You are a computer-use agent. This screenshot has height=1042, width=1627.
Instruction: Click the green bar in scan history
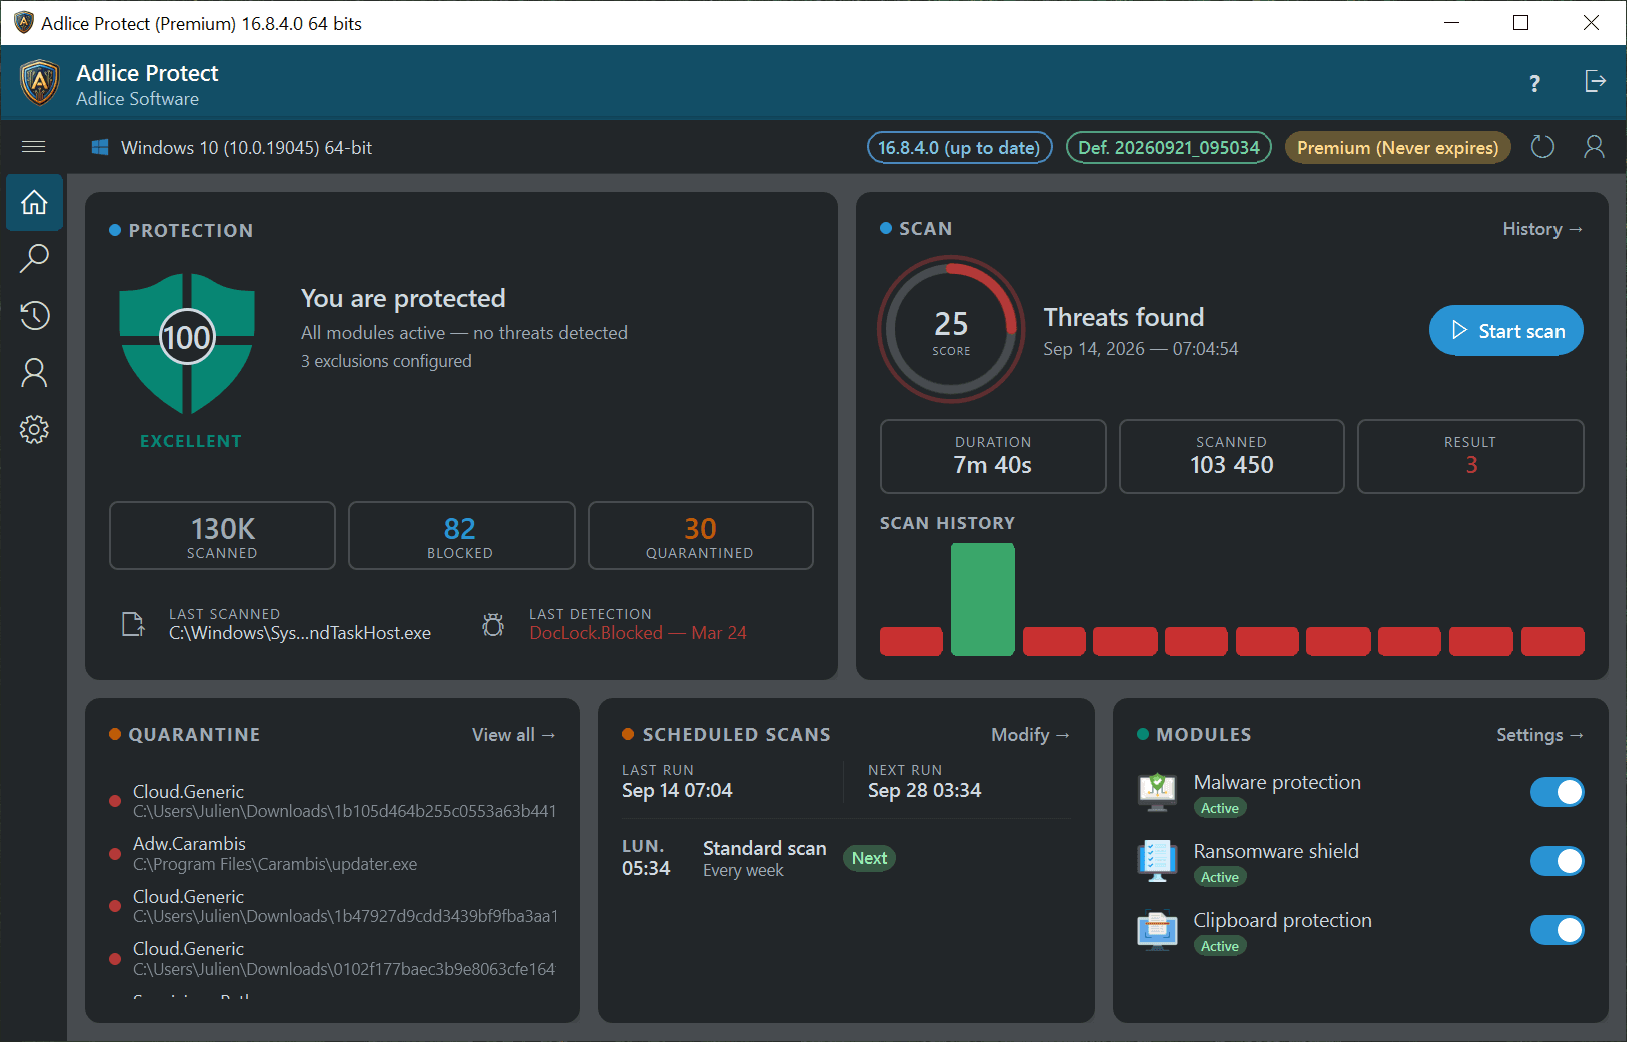pos(983,599)
